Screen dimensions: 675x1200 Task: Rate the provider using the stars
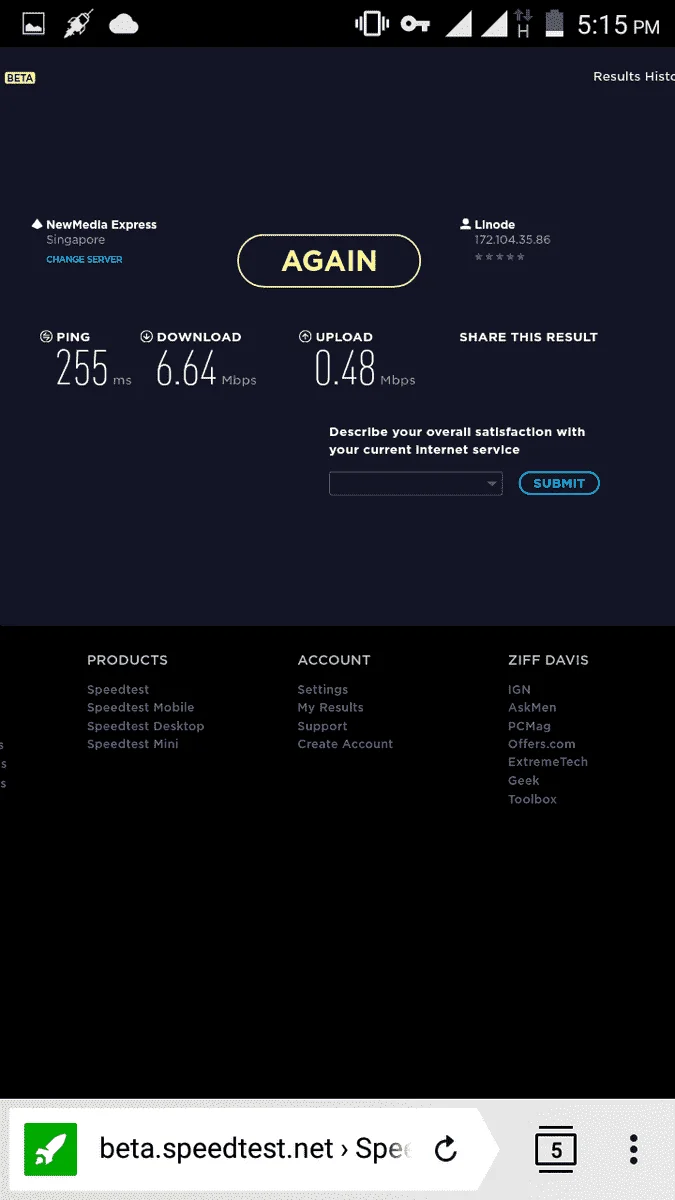tap(499, 258)
